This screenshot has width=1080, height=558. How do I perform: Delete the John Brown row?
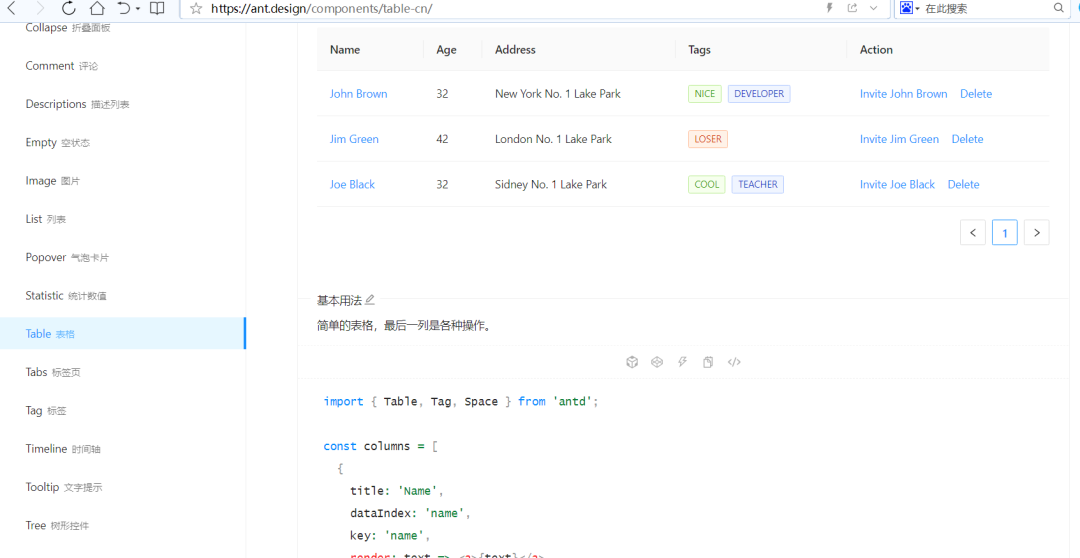pyautogui.click(x=976, y=94)
